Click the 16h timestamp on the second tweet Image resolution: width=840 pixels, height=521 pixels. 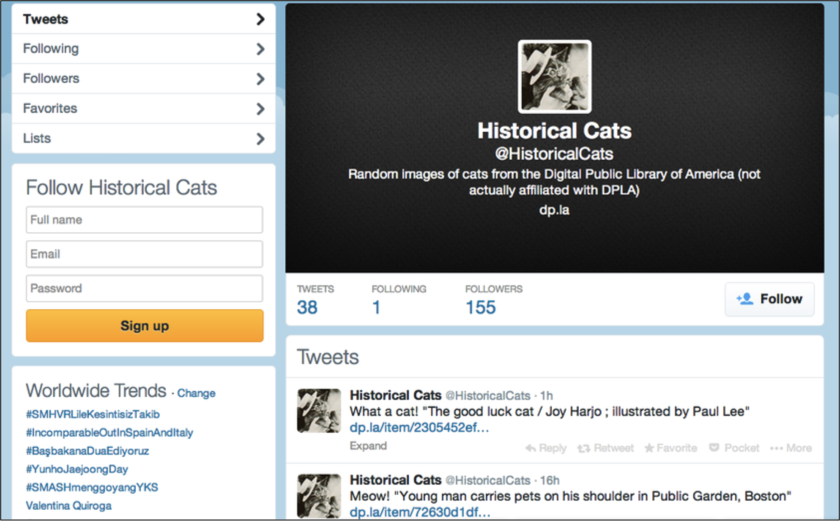tap(550, 480)
